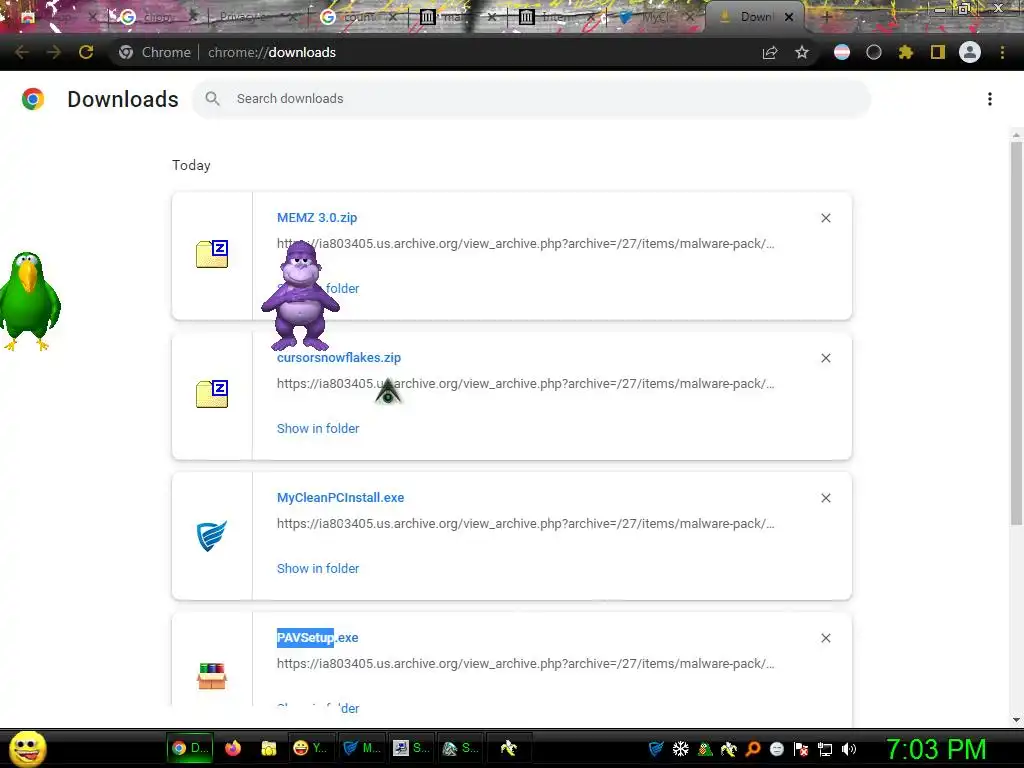Image resolution: width=1024 pixels, height=768 pixels.
Task: Open MyCleanPC 'M...' taskbar button
Action: 362,748
